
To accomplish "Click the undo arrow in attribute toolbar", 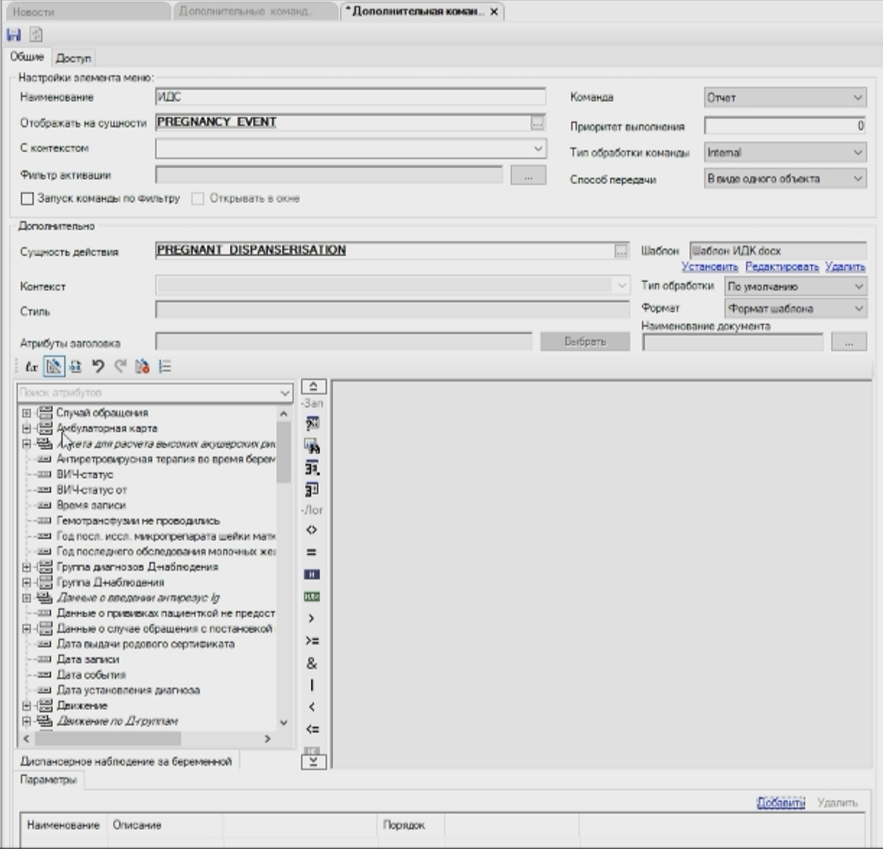I will (98, 367).
